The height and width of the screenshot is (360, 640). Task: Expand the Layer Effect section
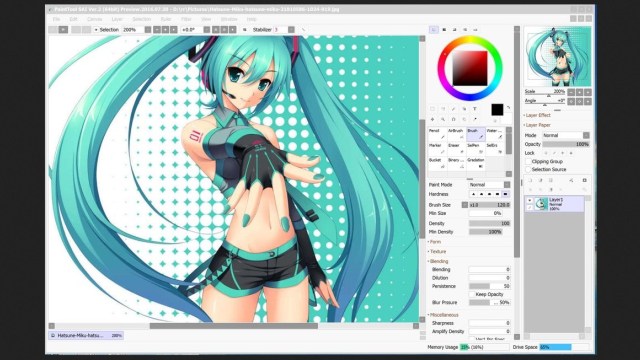tap(537, 116)
